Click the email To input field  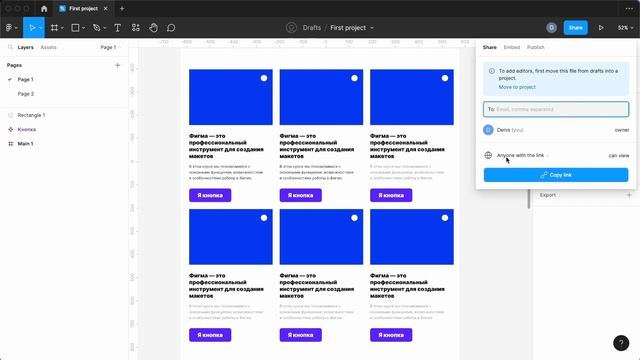point(556,109)
